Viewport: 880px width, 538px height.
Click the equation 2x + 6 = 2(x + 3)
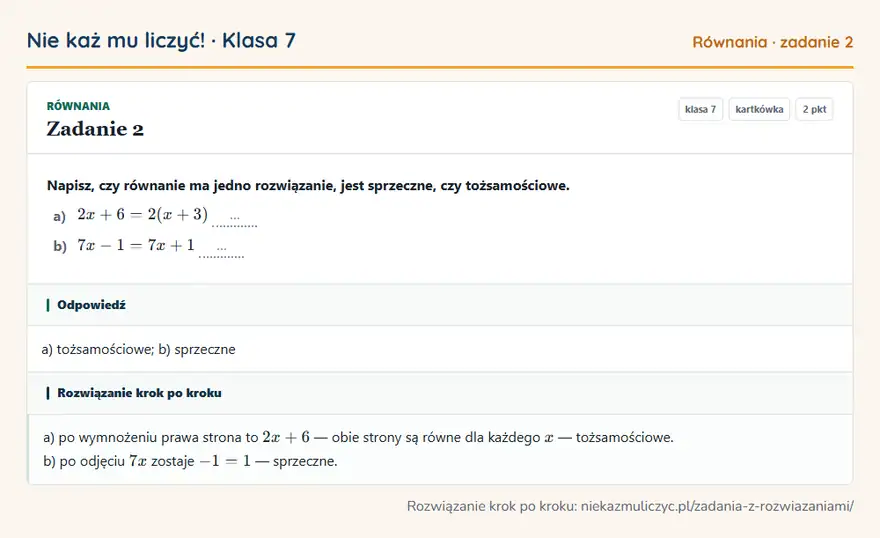tap(143, 214)
